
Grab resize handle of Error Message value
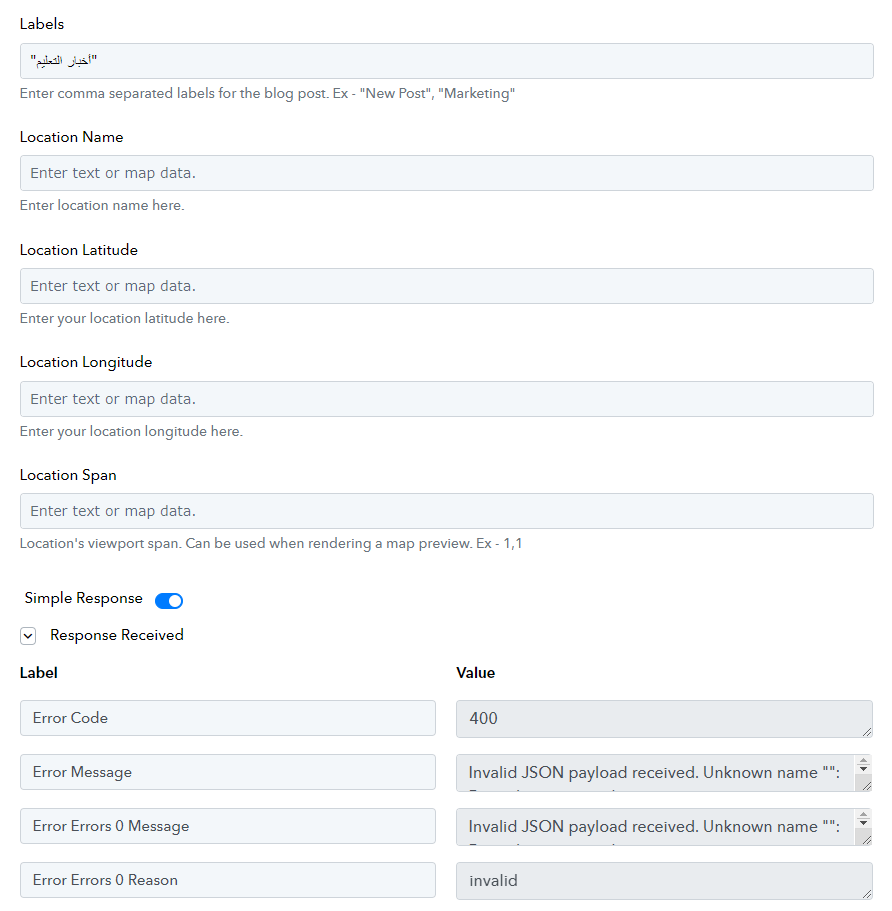867,786
